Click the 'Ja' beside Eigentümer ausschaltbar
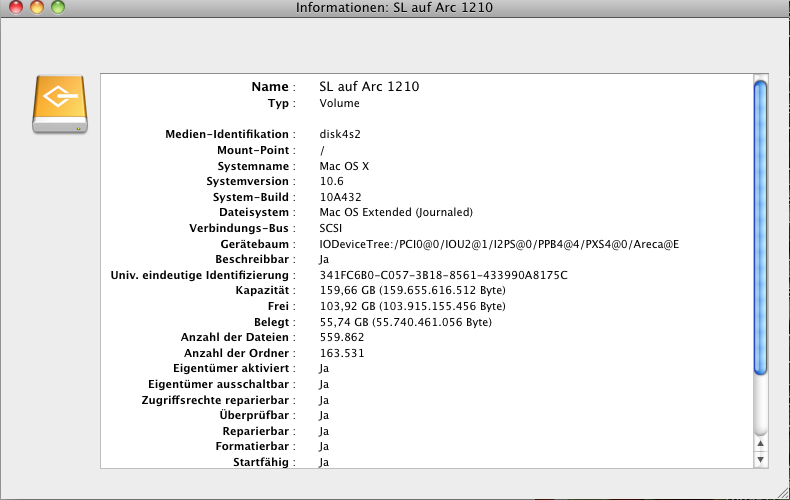The width and height of the screenshot is (790, 500). [324, 385]
